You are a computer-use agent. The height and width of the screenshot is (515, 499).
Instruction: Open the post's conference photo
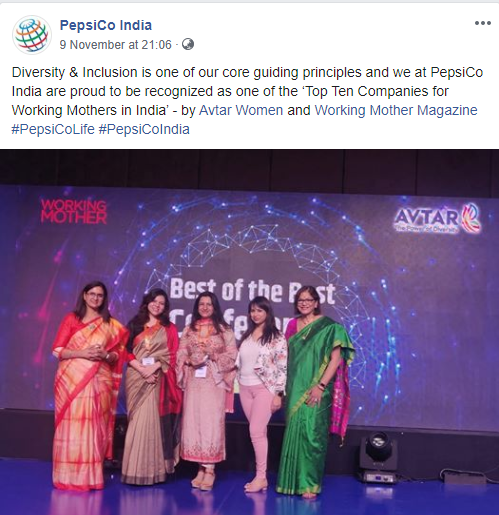pos(249,332)
